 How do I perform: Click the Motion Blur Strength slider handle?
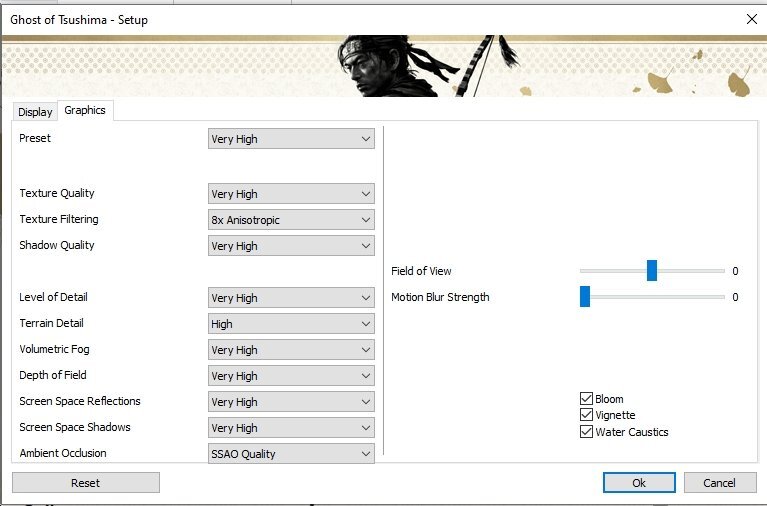click(x=585, y=297)
